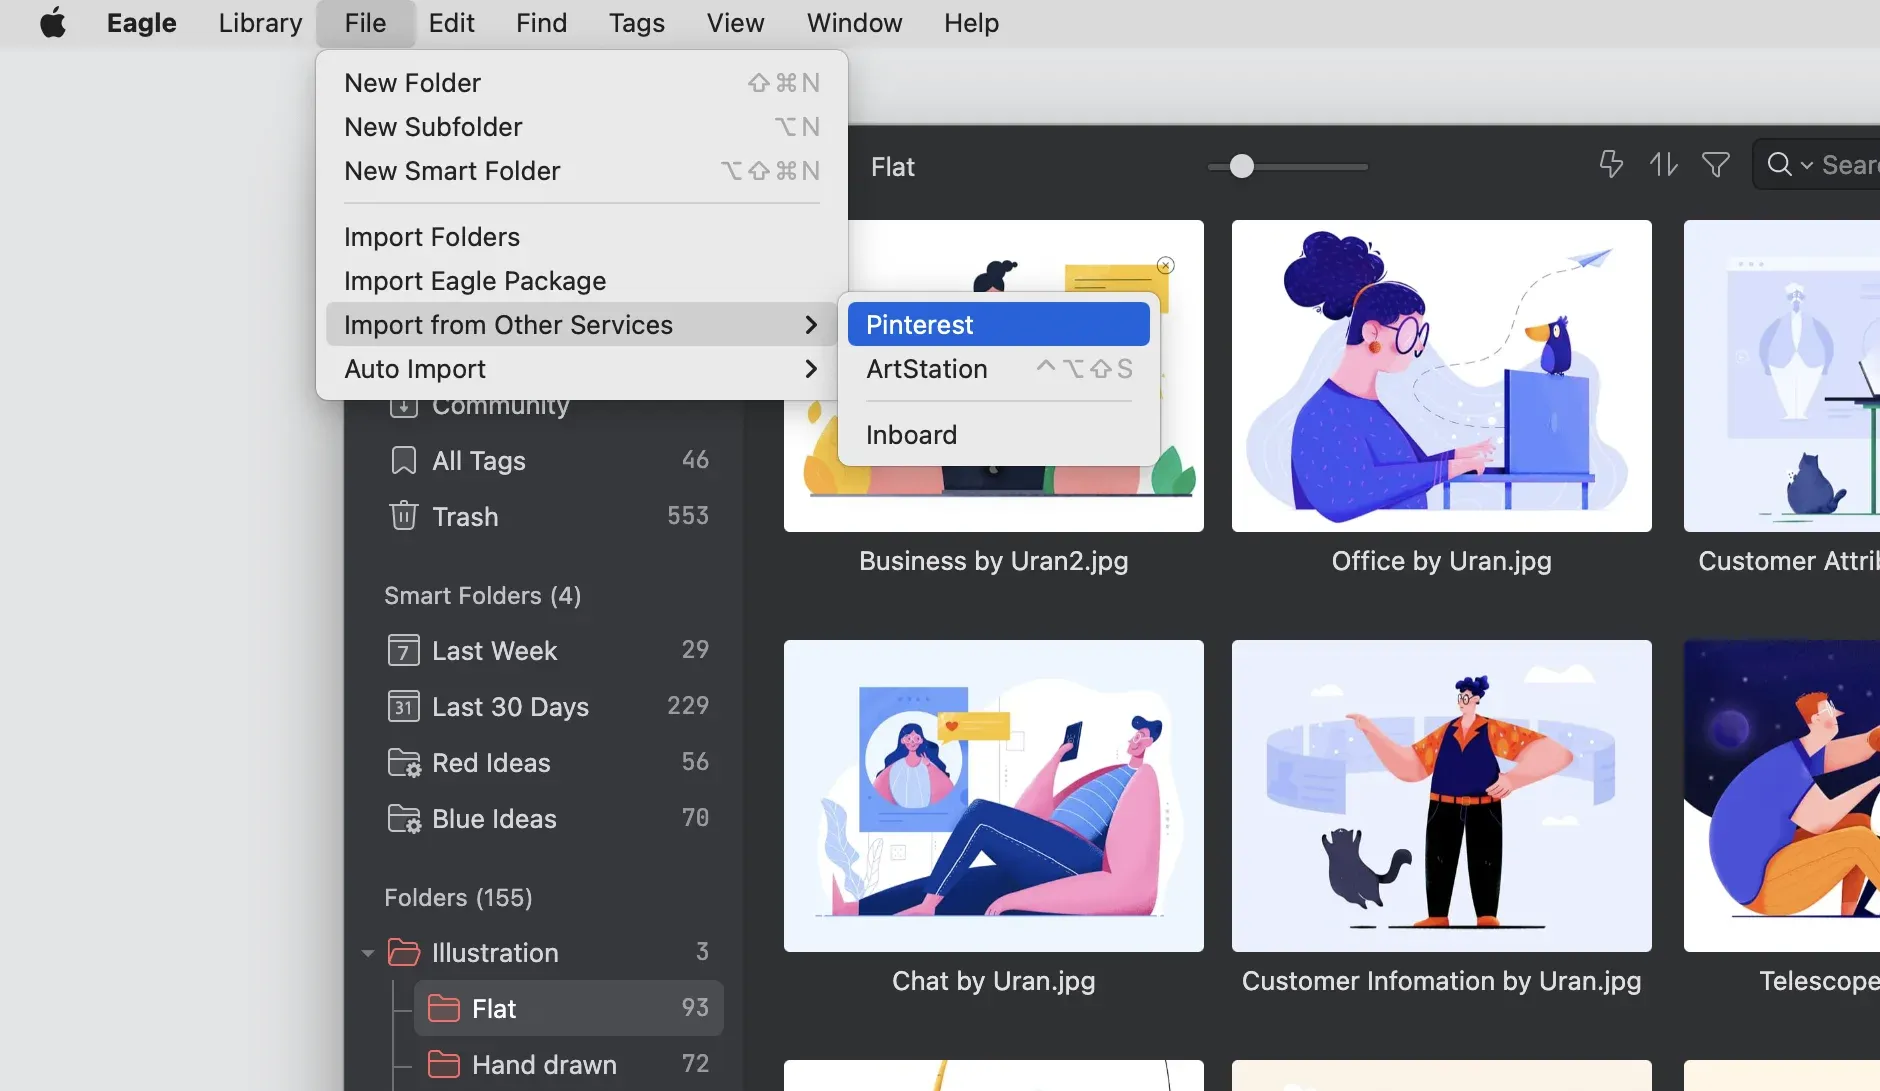Open the Library menu
This screenshot has width=1880, height=1091.
point(260,22)
